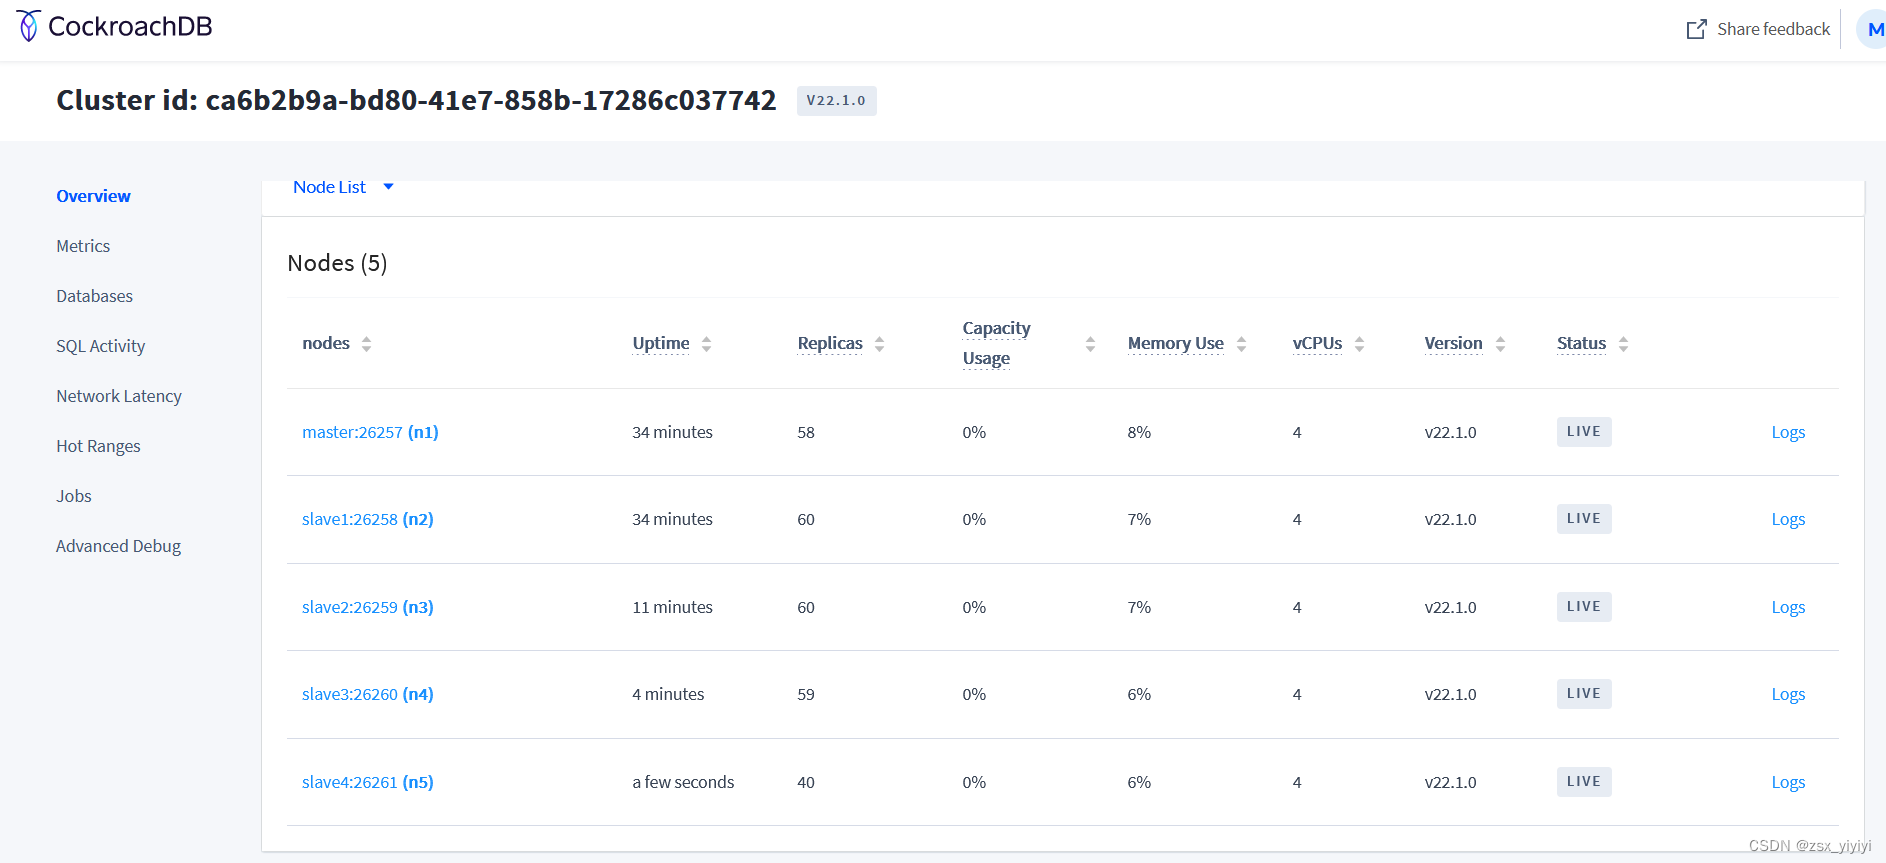Image resolution: width=1886 pixels, height=863 pixels.
Task: Click the Replicas column header
Action: [830, 343]
